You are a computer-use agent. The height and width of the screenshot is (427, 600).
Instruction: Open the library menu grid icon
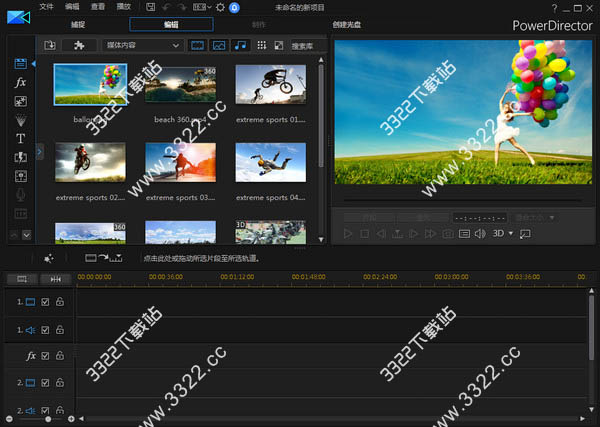262,46
